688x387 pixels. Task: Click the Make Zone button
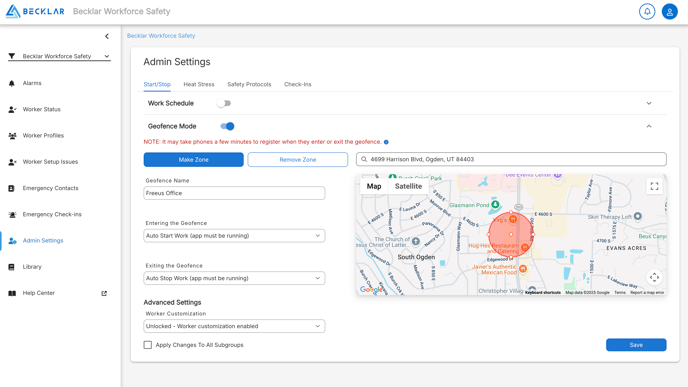(194, 160)
